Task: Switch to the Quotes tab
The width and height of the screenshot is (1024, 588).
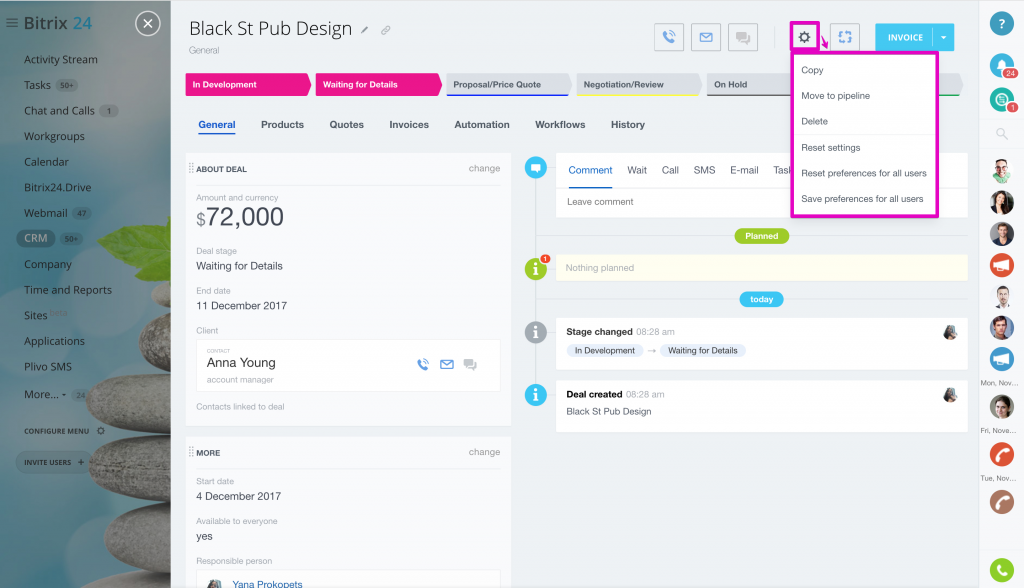Action: 346,124
